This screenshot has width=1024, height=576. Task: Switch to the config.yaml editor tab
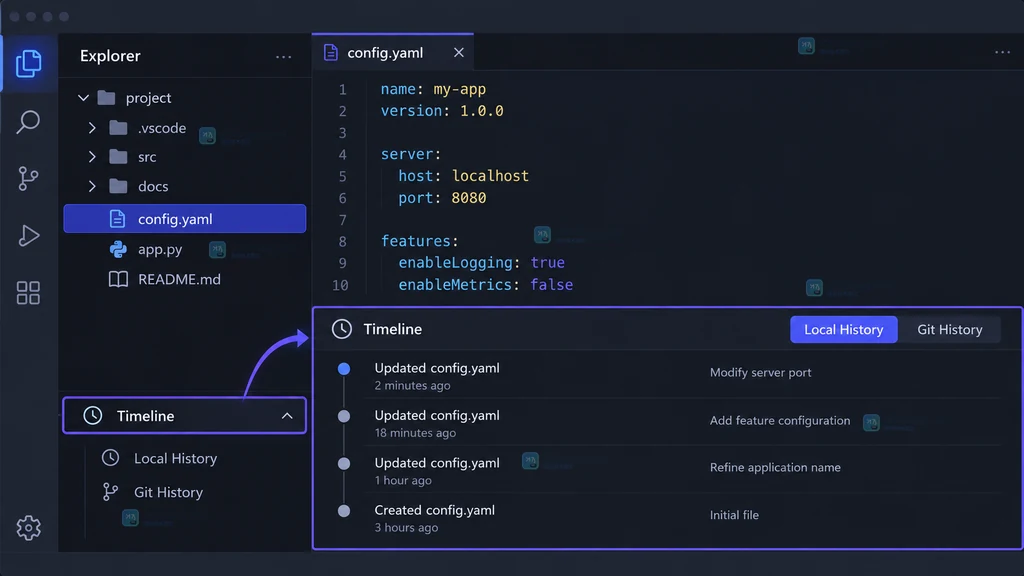tap(392, 52)
